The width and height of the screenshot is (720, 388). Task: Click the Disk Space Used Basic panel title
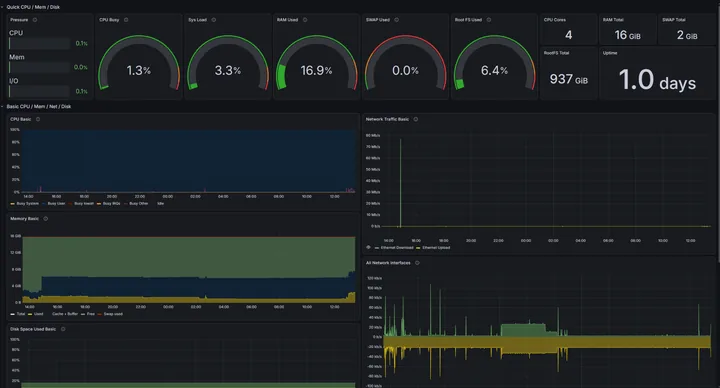click(33, 329)
